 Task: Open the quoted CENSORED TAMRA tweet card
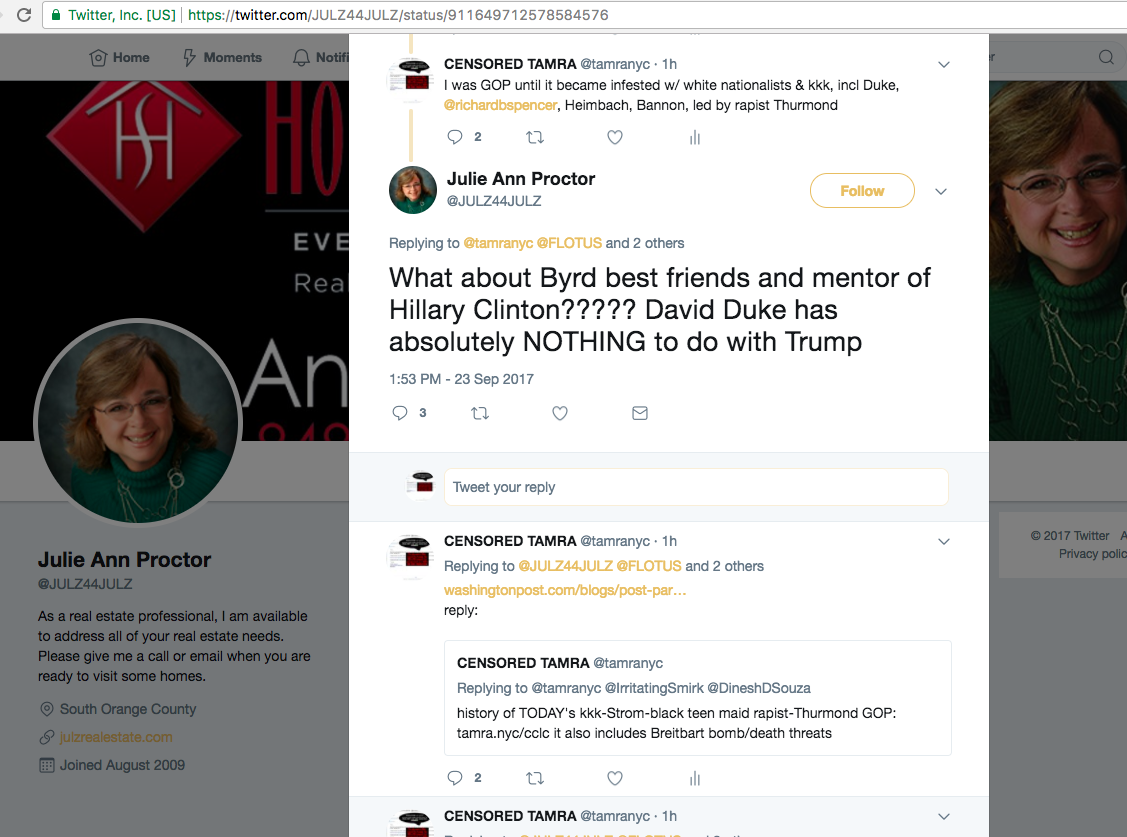(x=698, y=698)
